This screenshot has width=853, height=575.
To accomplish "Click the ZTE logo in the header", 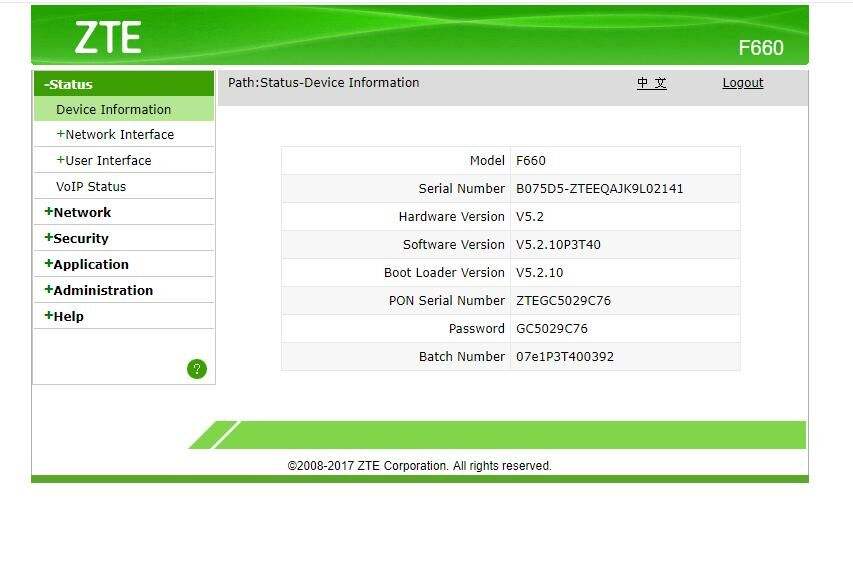I will (107, 38).
